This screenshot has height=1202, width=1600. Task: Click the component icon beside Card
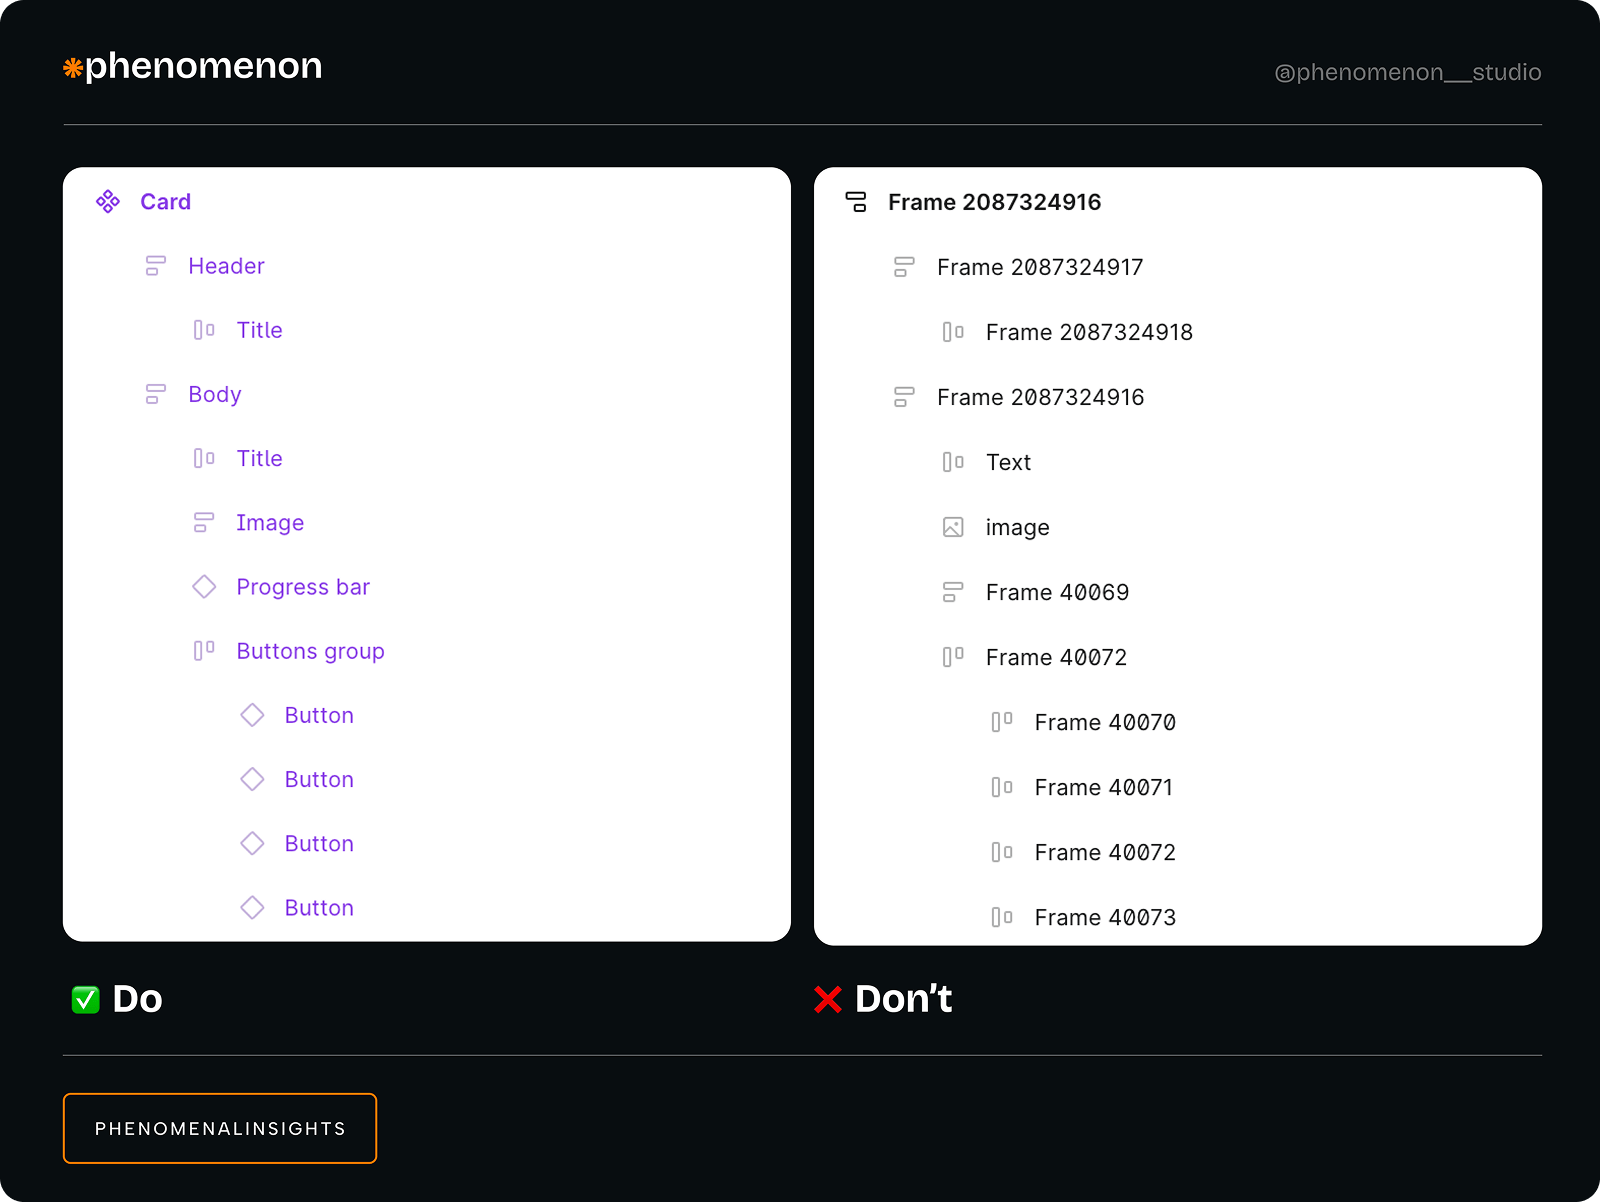[106, 201]
